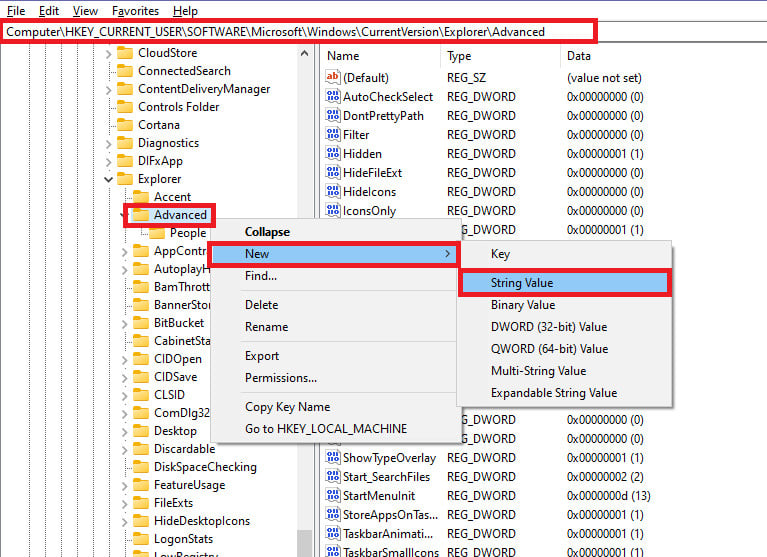Expand the CIDOpen tree node
This screenshot has width=767, height=557.
(124, 360)
